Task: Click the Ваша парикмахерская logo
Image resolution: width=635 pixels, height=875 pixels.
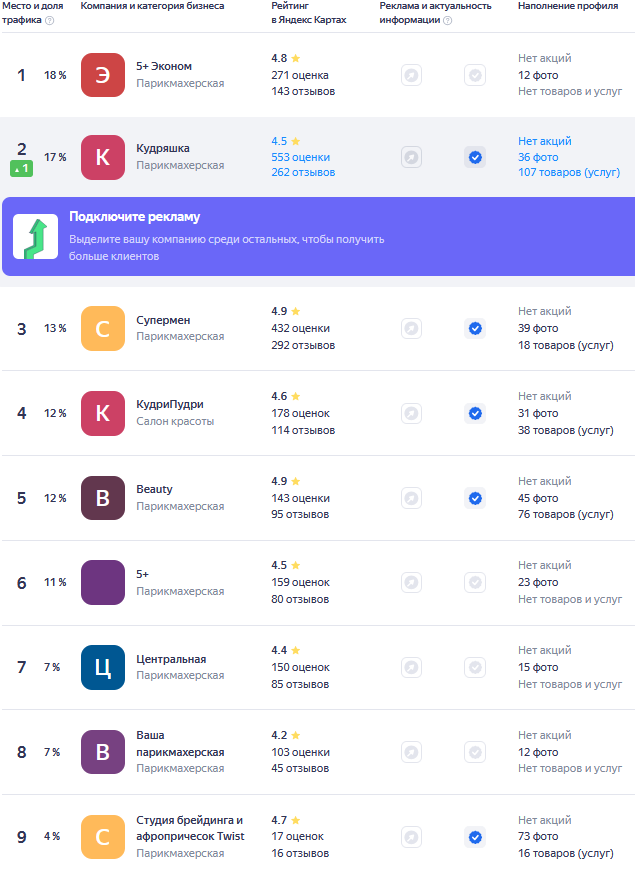Action: click(103, 752)
